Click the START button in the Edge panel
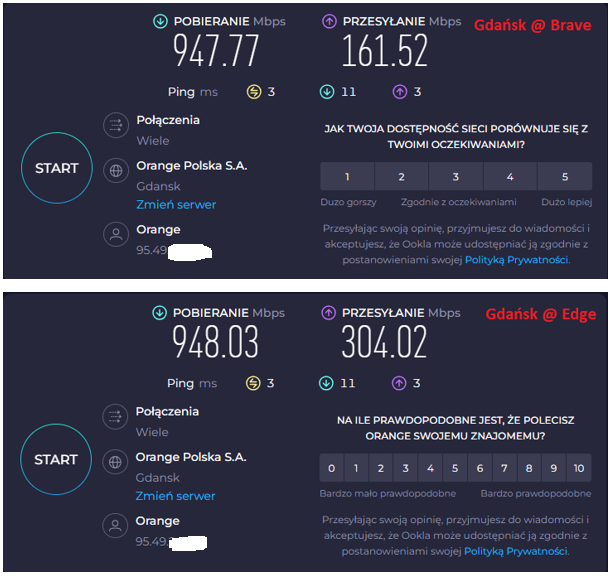The height and width of the screenshot is (577, 612). point(56,460)
